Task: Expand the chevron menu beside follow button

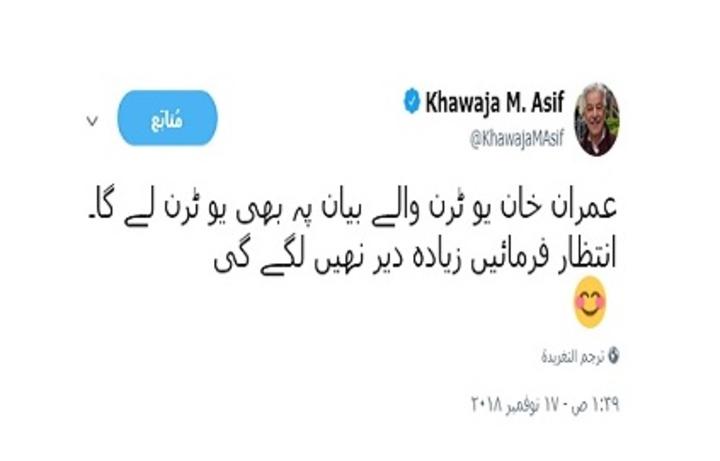Action: [x=92, y=121]
